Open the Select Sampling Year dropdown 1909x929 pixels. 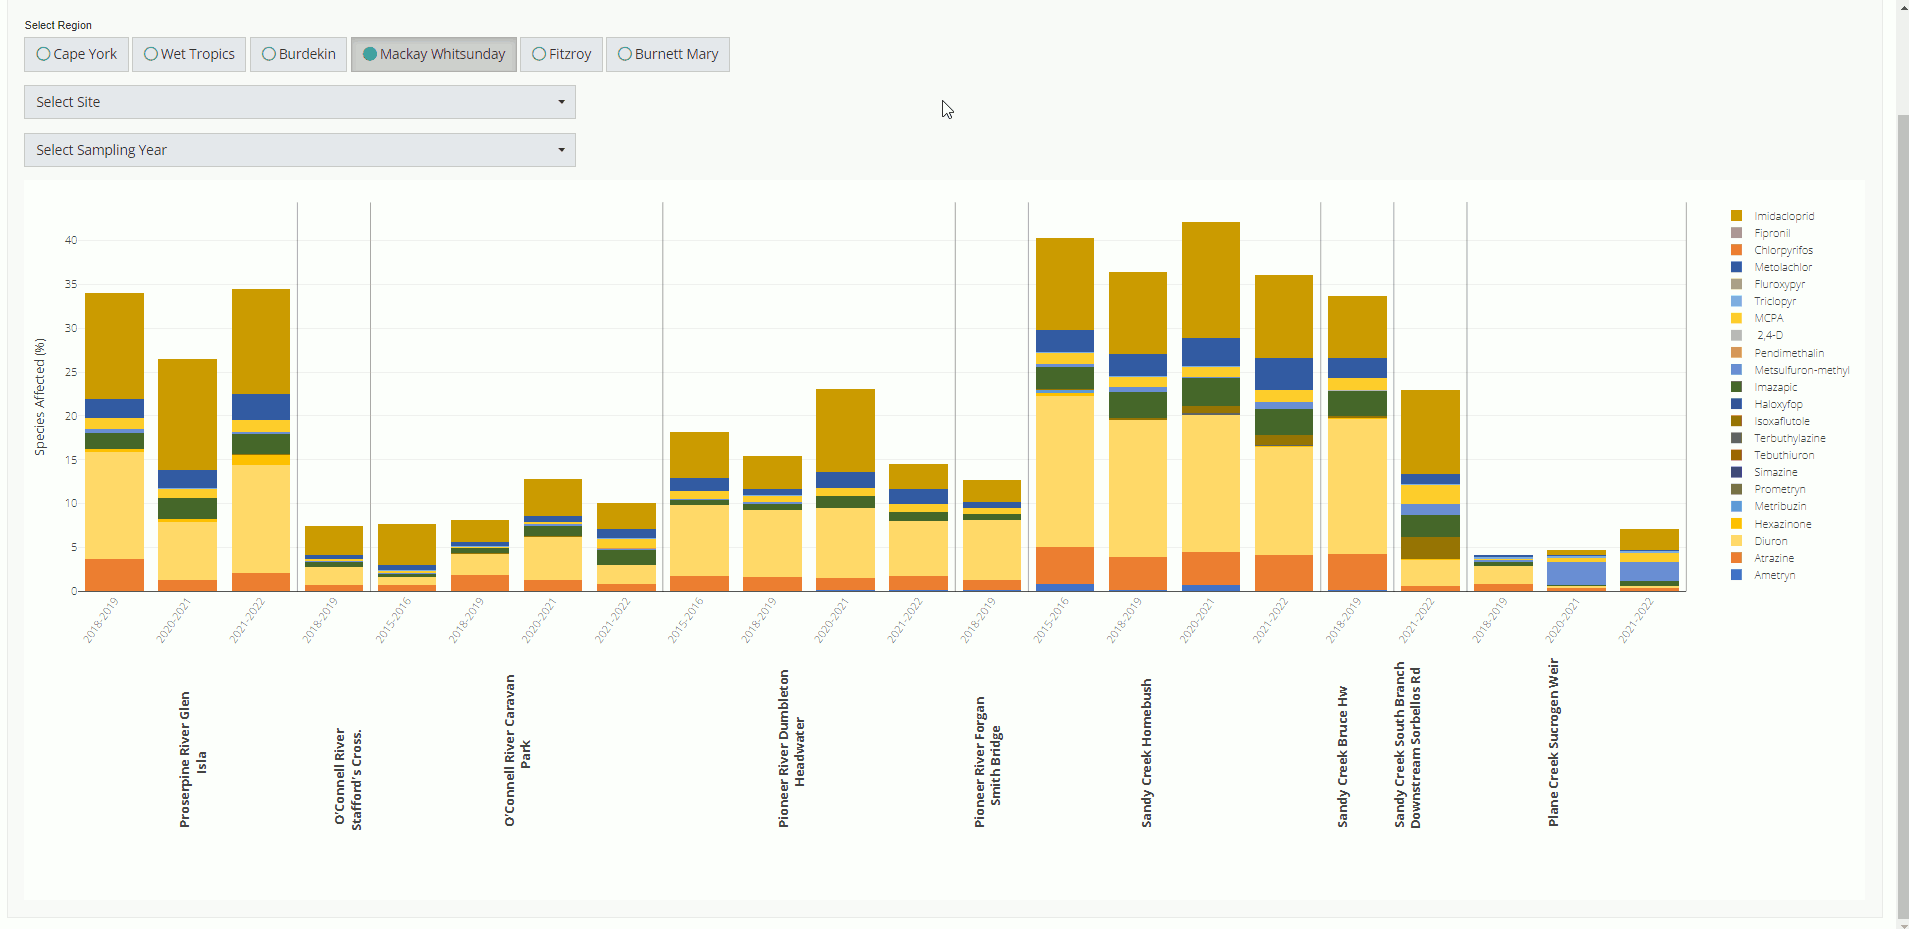point(300,150)
